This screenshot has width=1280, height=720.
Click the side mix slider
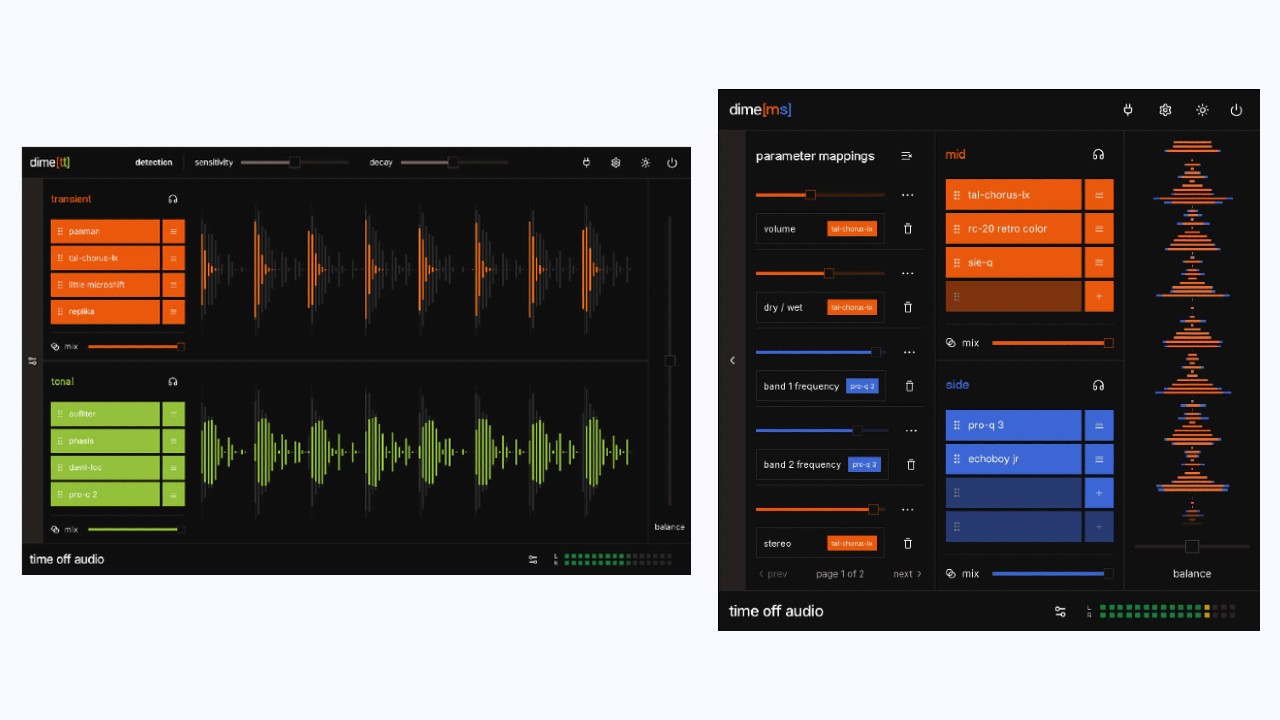tap(1053, 574)
